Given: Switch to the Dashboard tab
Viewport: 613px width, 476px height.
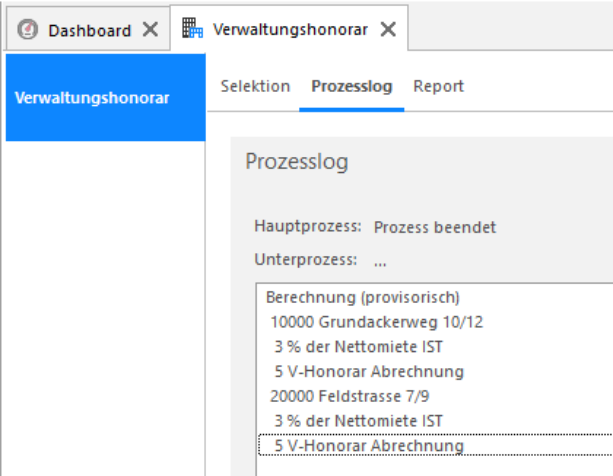Looking at the screenshot, I should (x=89, y=30).
